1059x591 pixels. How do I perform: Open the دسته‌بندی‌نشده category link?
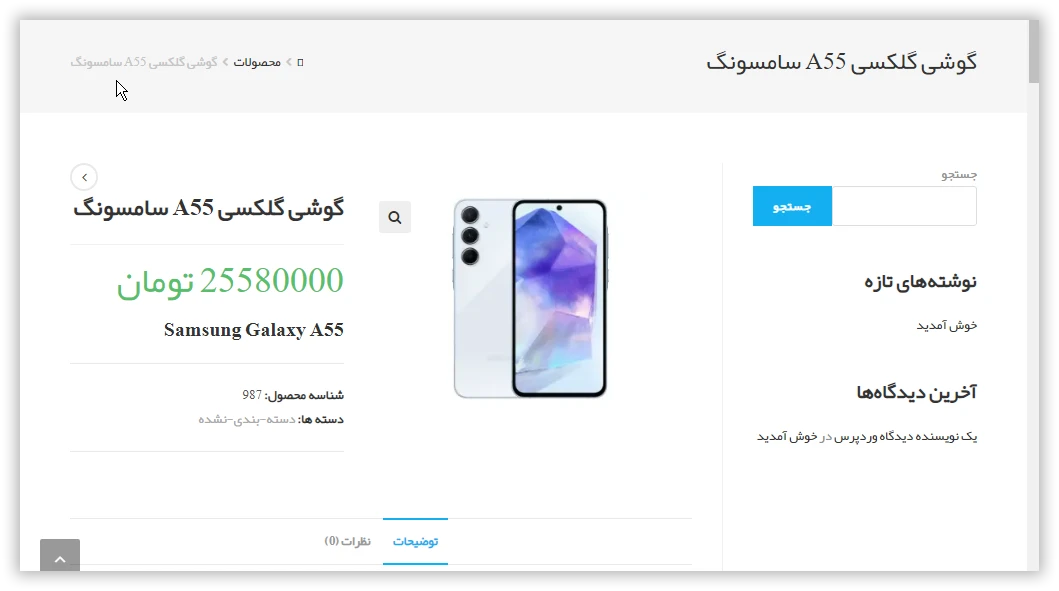click(247, 419)
